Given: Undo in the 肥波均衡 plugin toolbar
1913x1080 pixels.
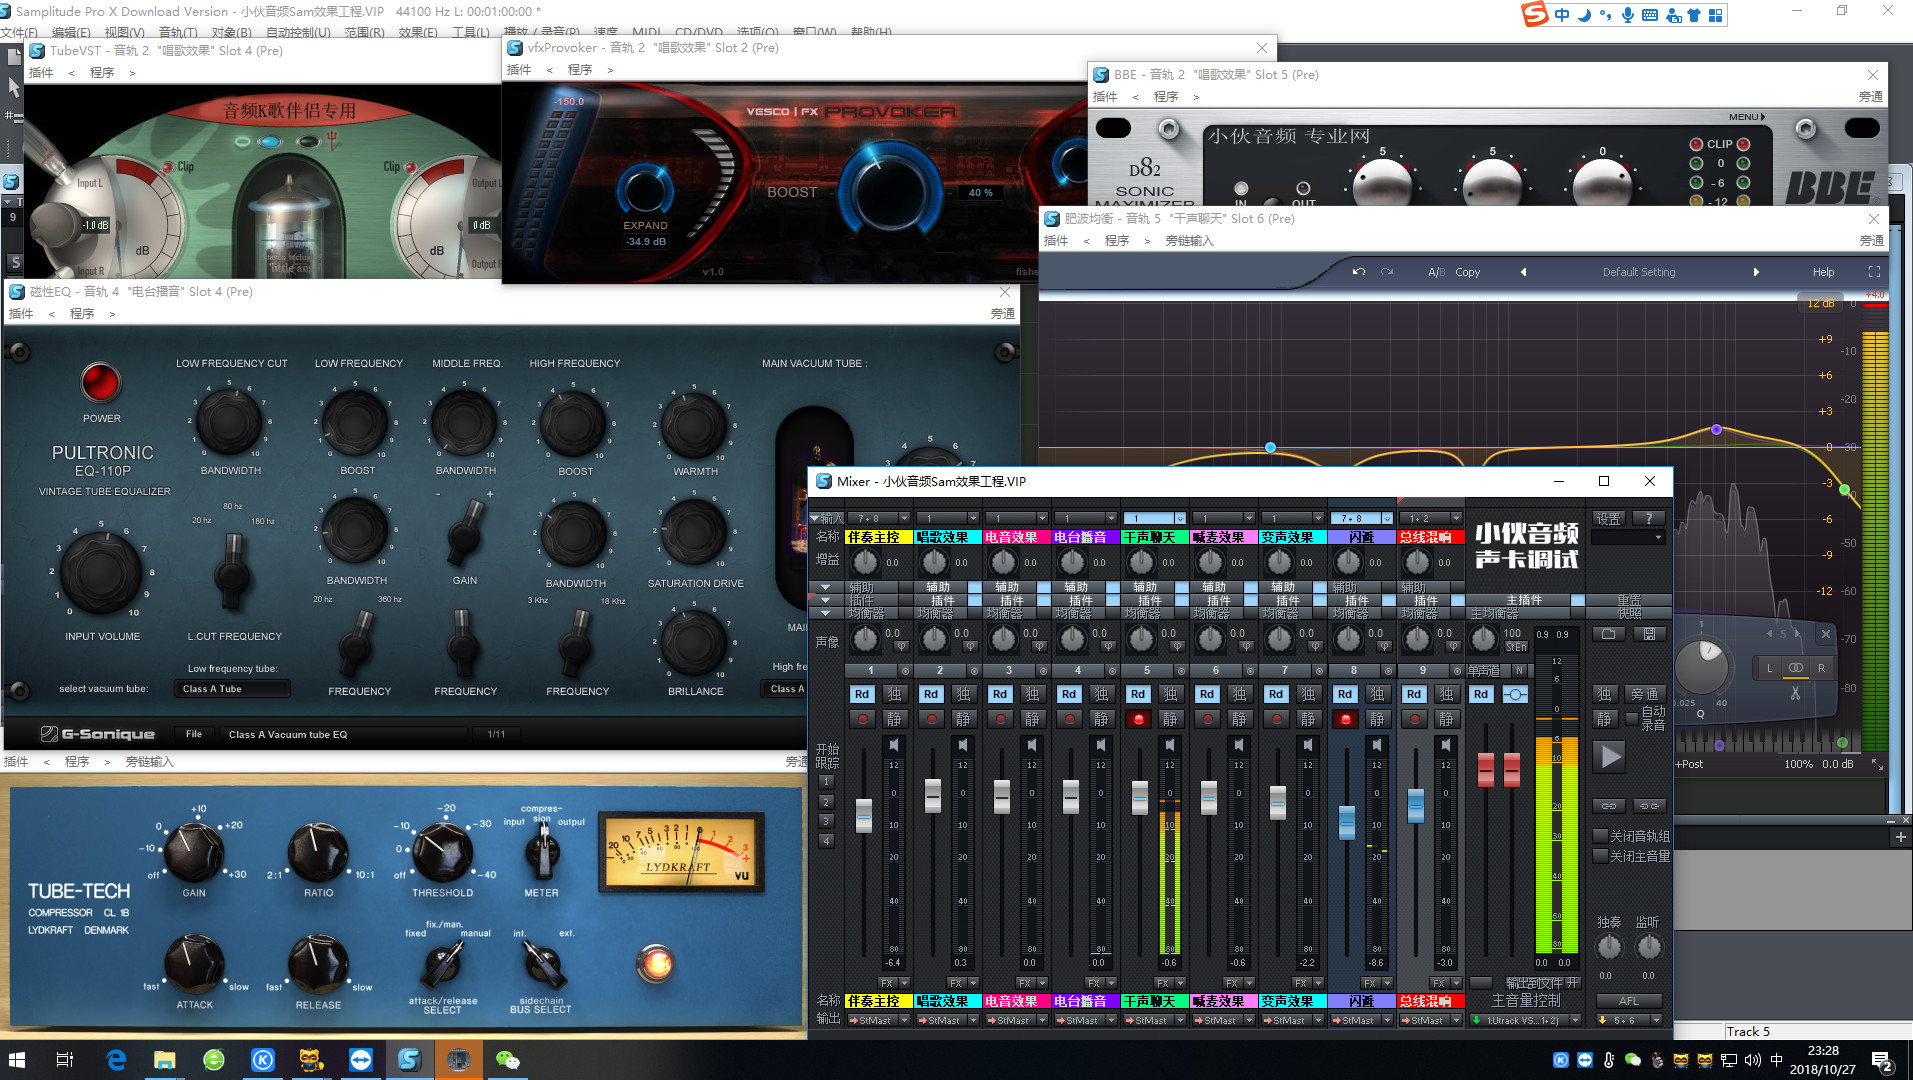Looking at the screenshot, I should pyautogui.click(x=1358, y=272).
